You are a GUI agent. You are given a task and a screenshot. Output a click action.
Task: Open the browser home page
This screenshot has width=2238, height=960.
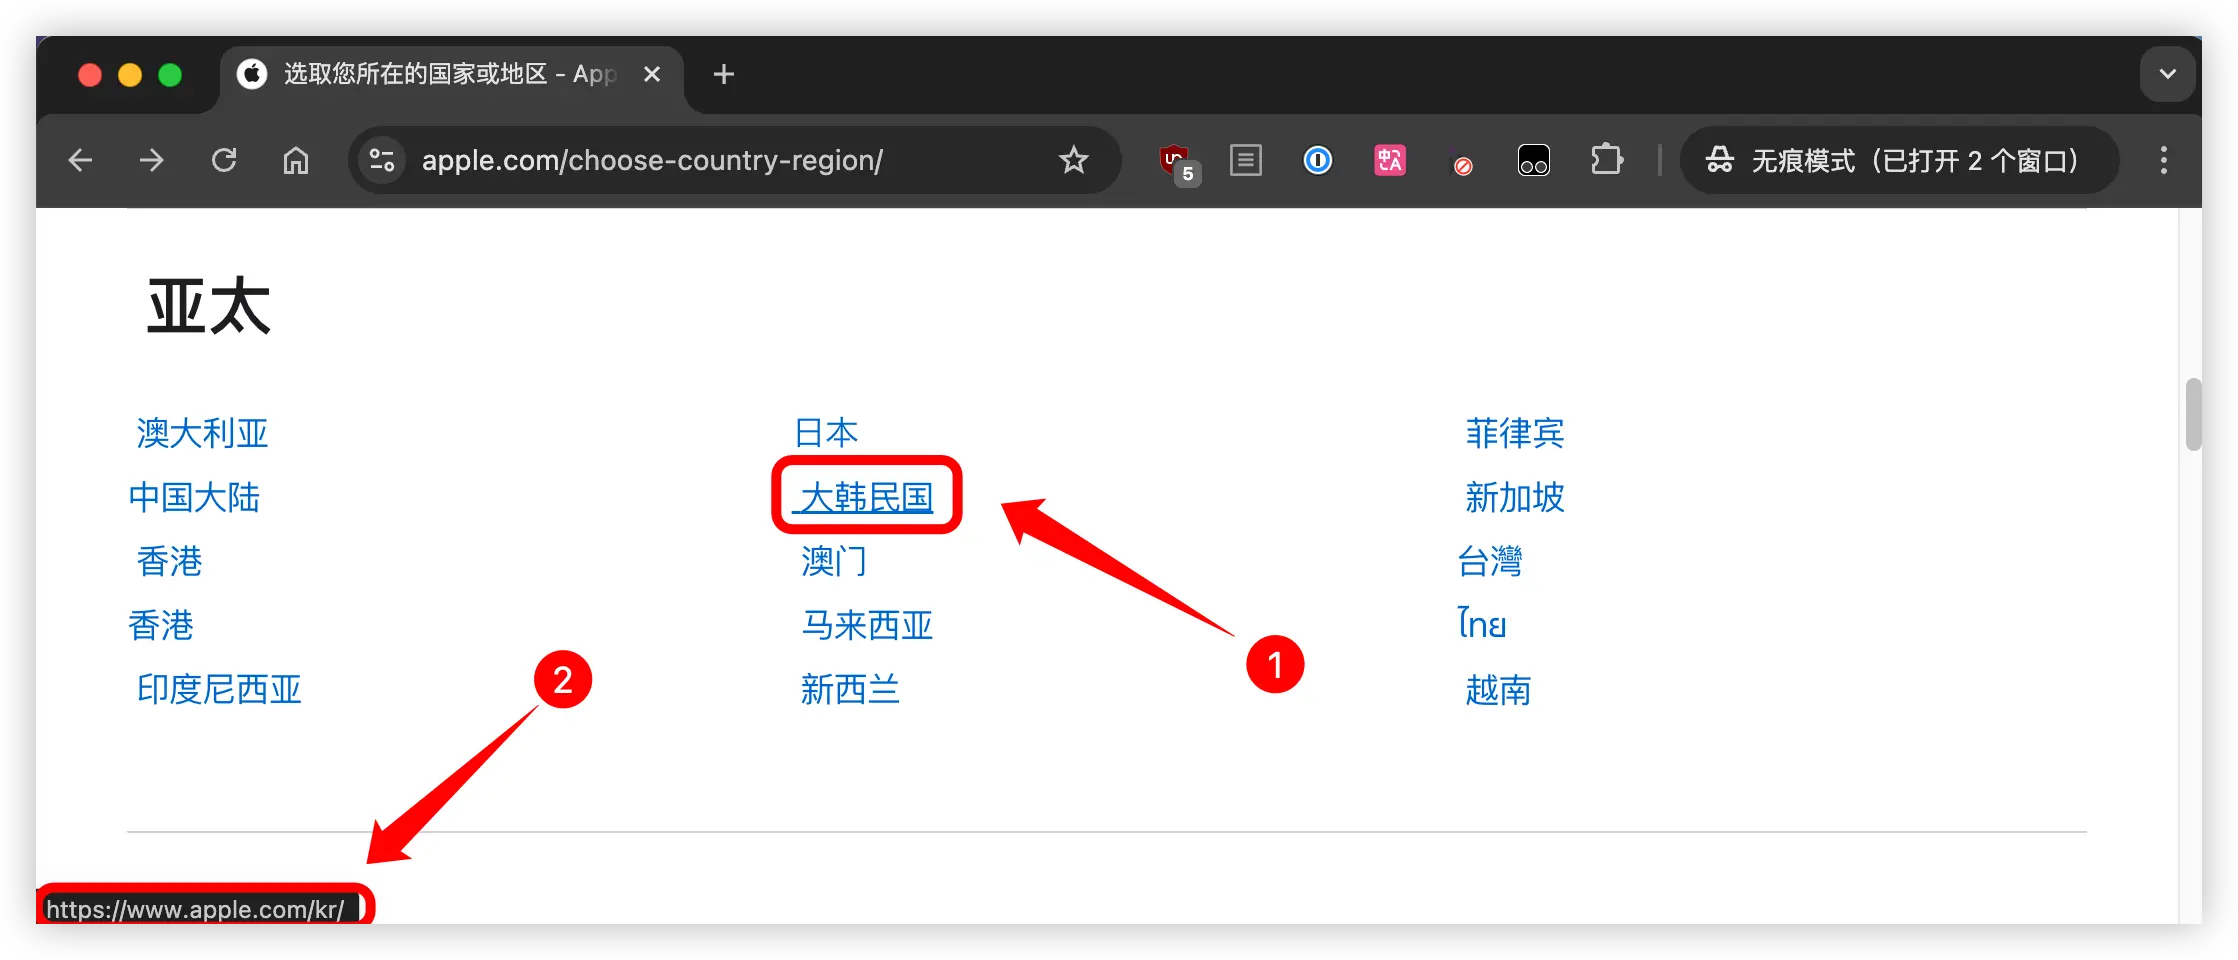[296, 160]
